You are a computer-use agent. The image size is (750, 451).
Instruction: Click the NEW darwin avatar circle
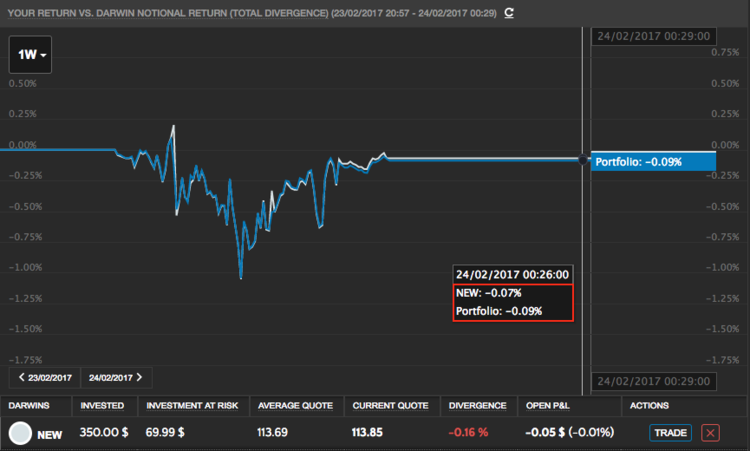(x=20, y=433)
